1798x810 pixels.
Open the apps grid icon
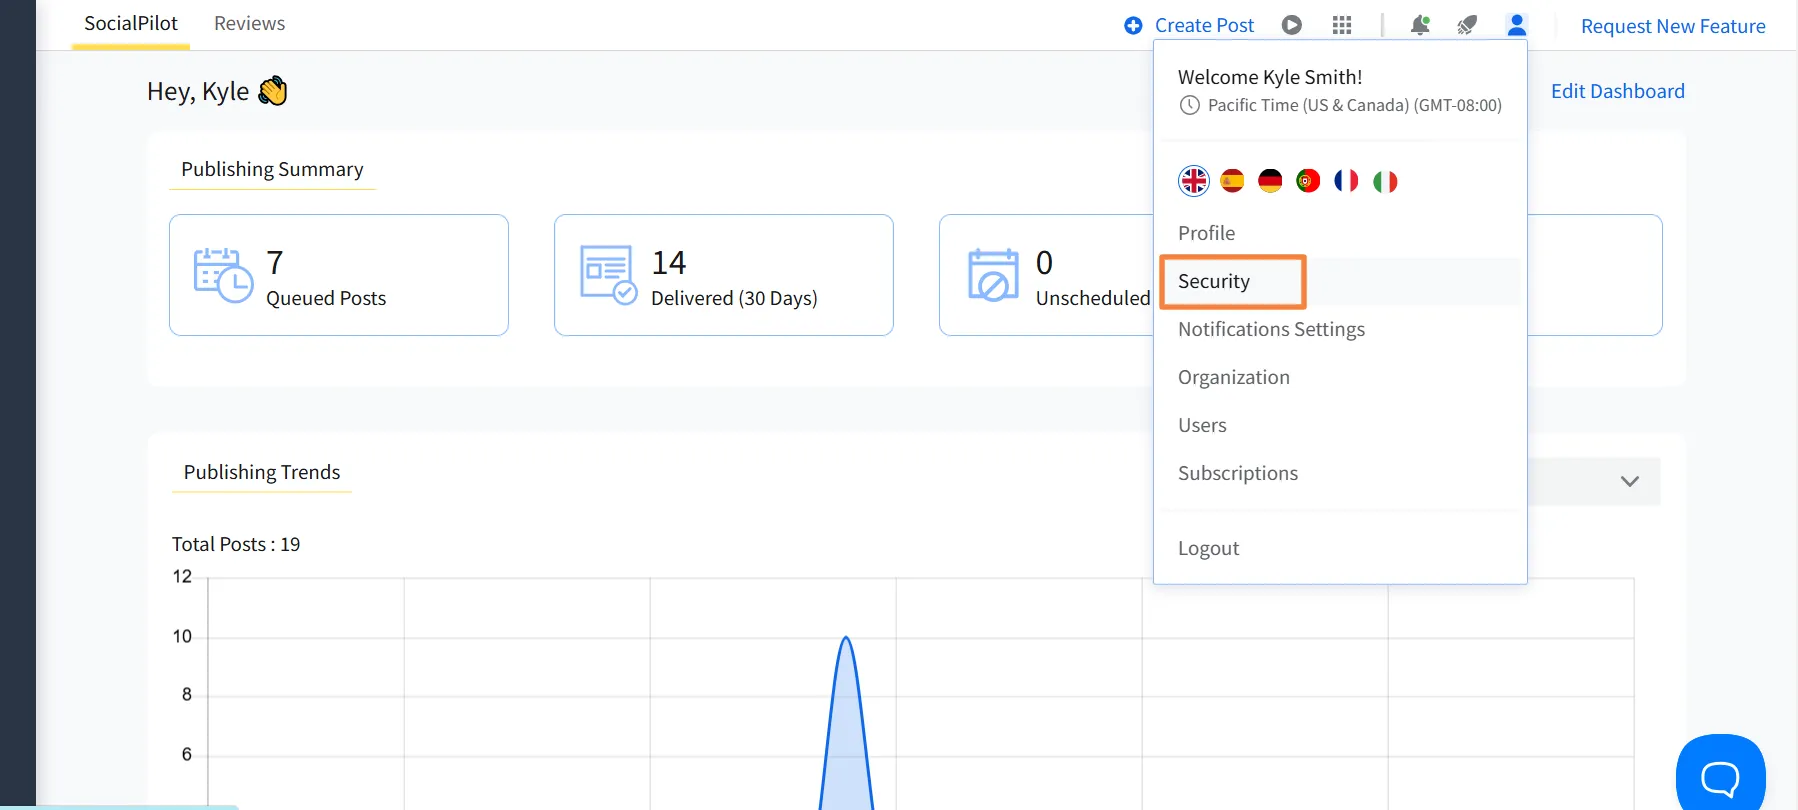click(x=1342, y=25)
